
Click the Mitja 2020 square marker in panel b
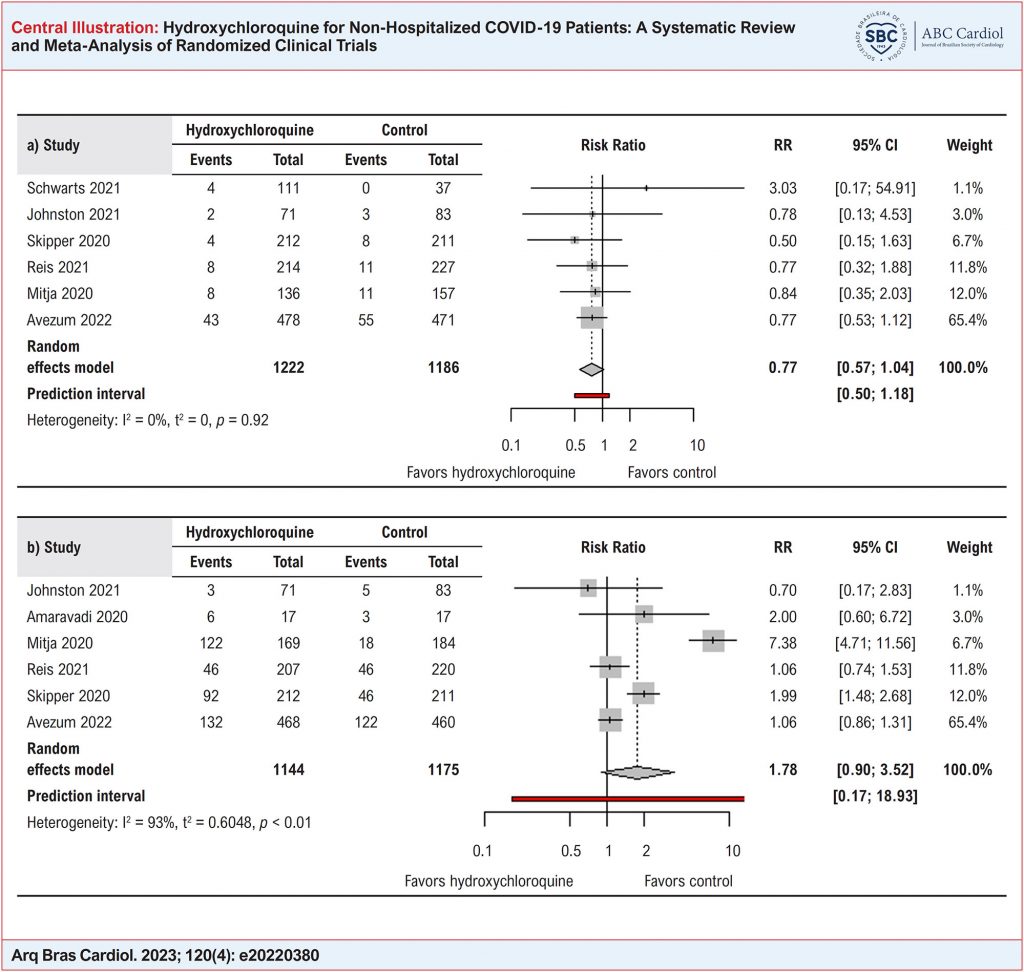tap(713, 640)
